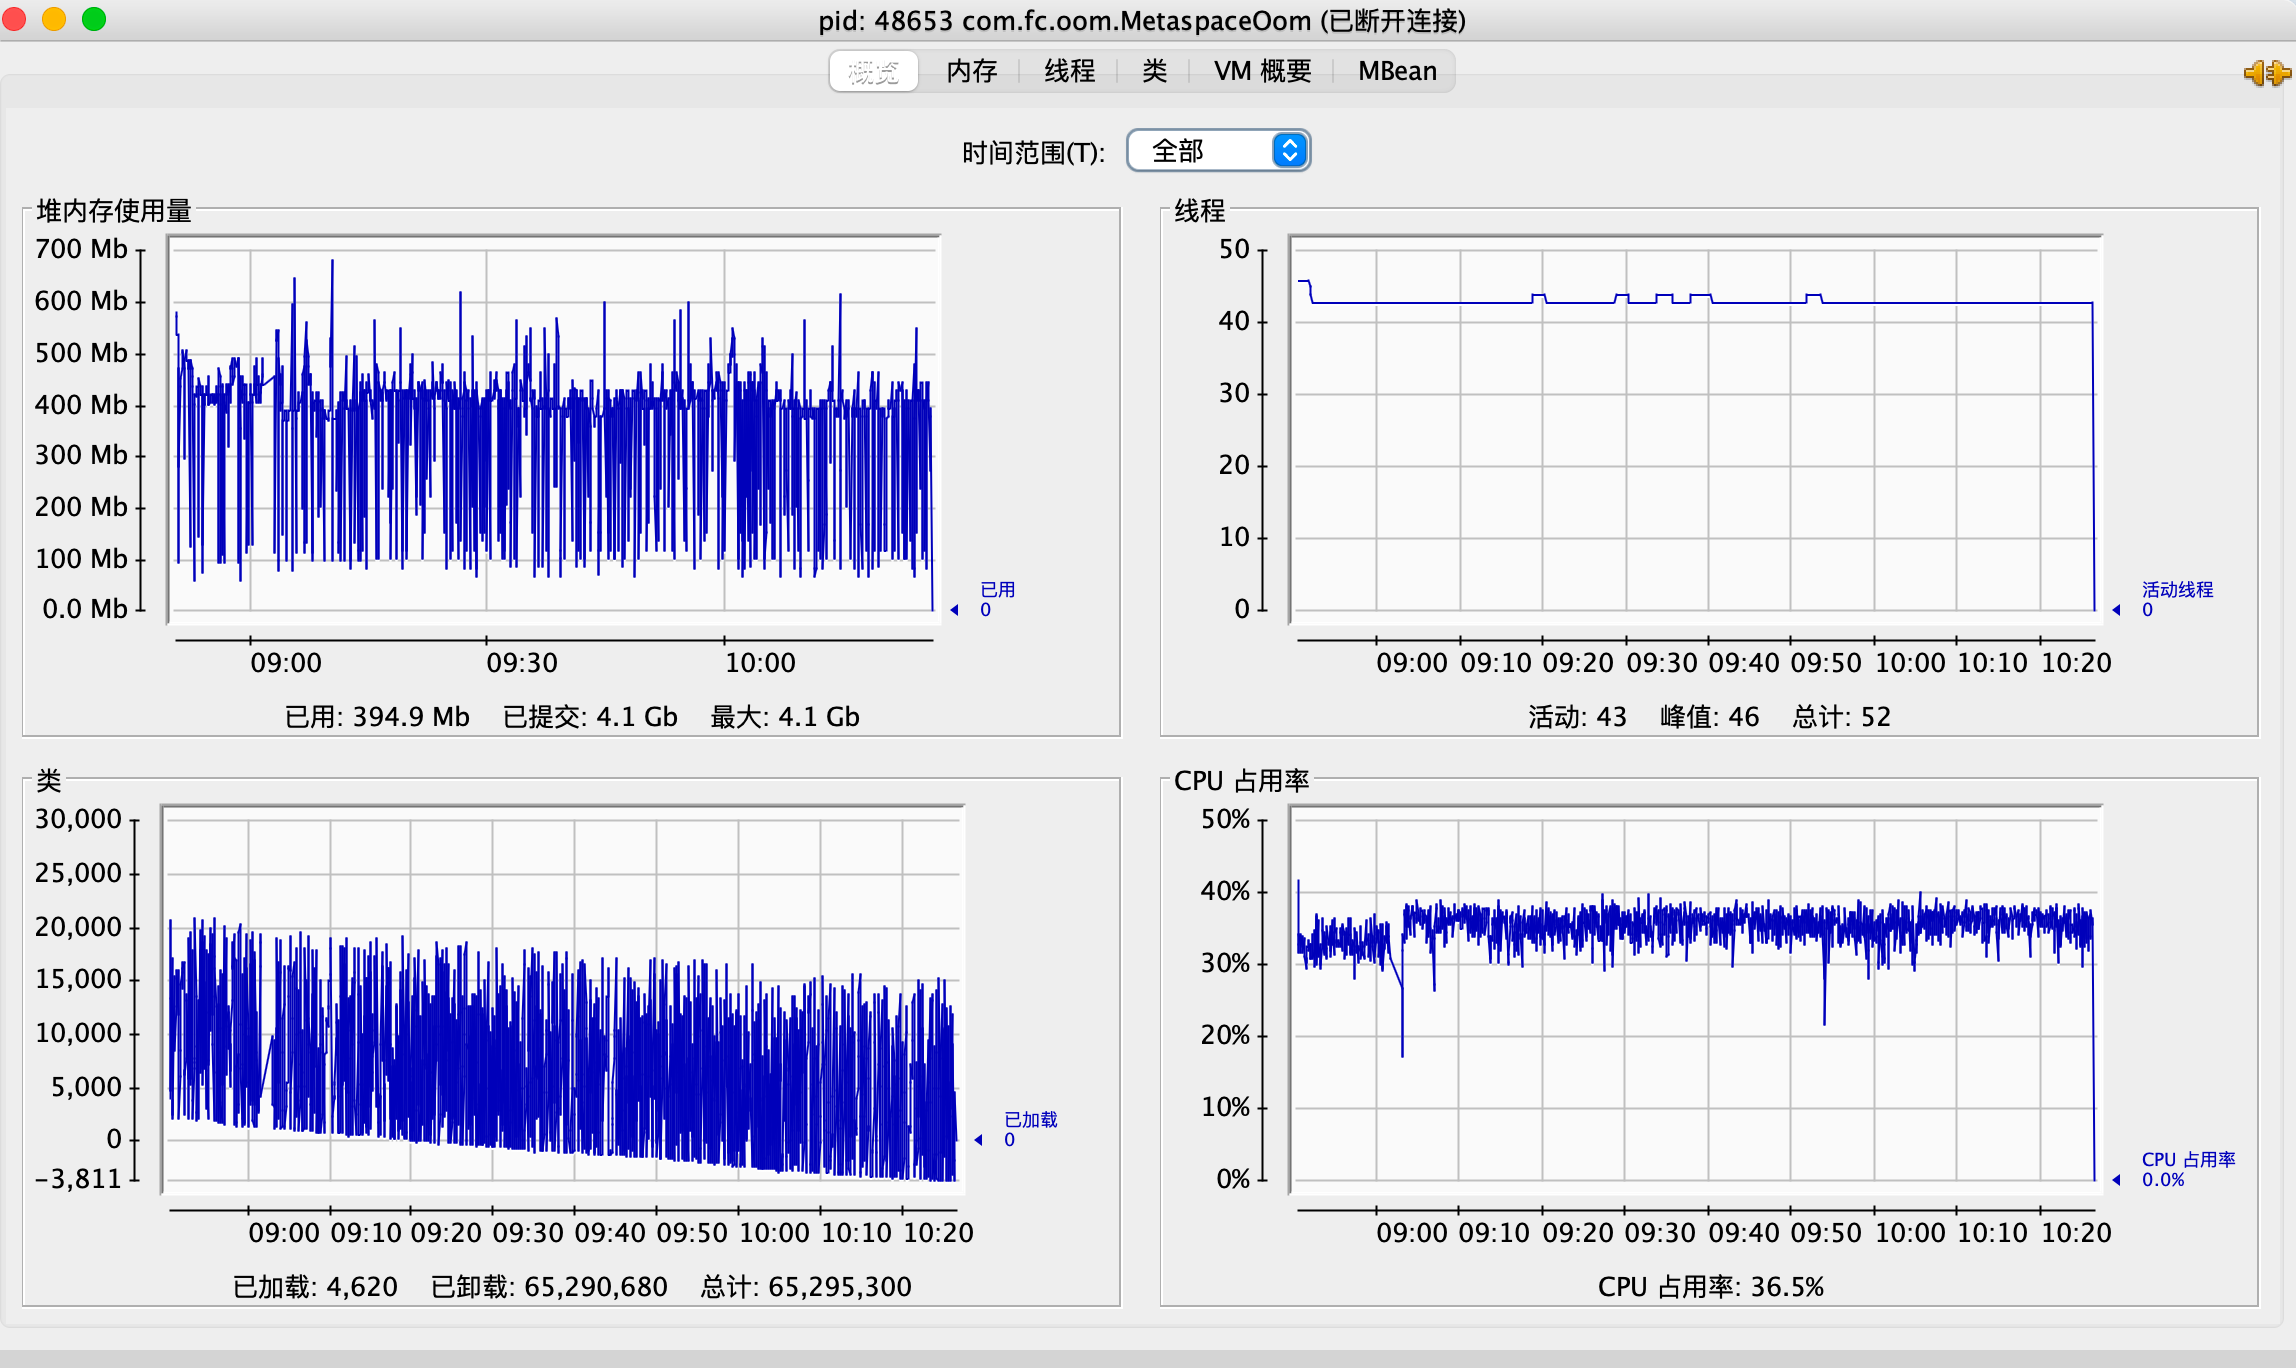Switch to the 内存 tab
Screen dimensions: 2296x1368
point(971,71)
